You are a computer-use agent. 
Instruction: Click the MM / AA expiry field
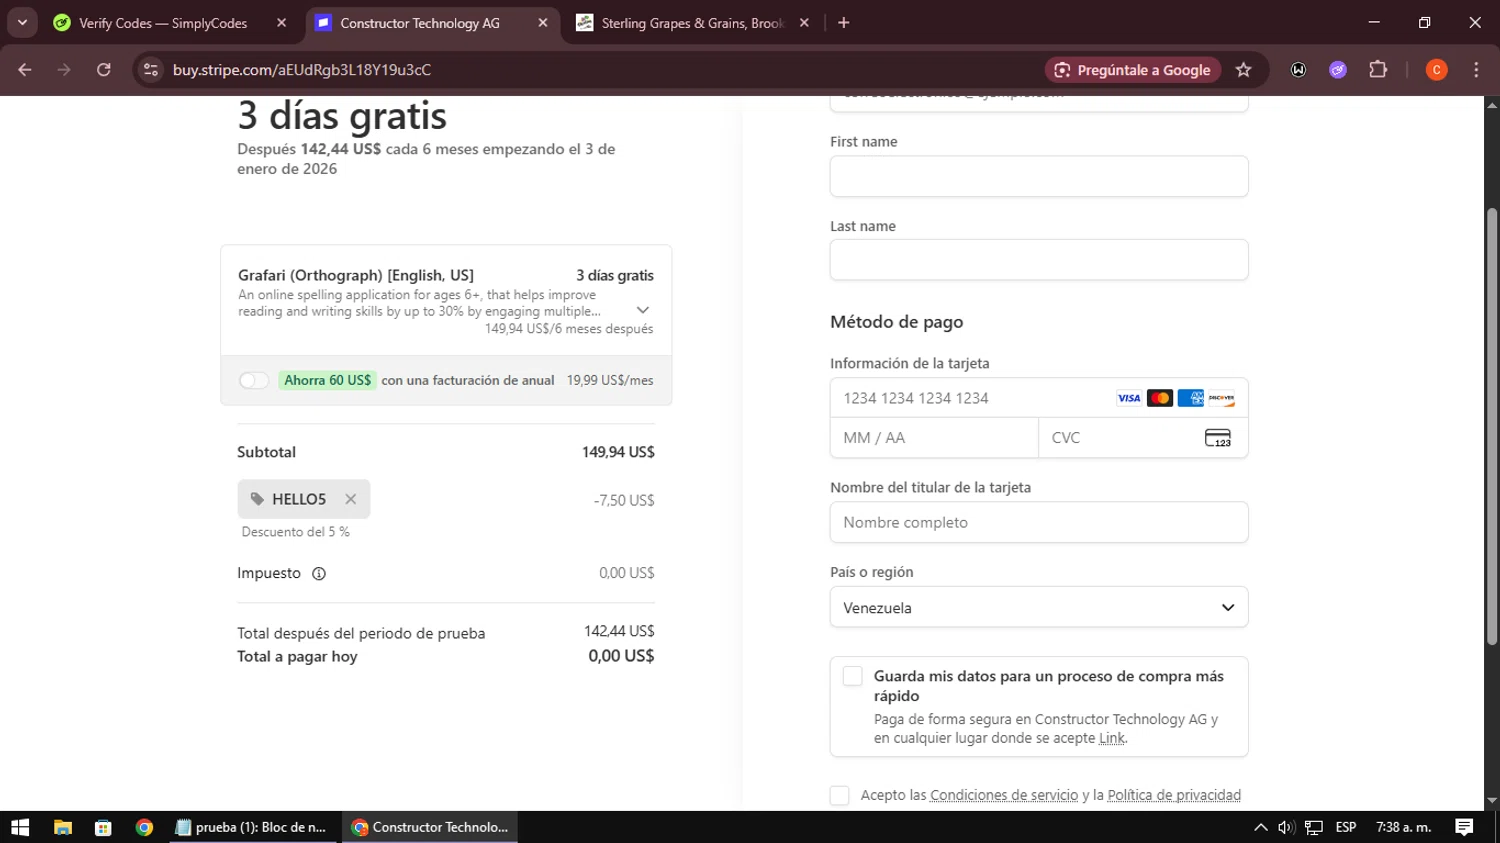pyautogui.click(x=934, y=438)
